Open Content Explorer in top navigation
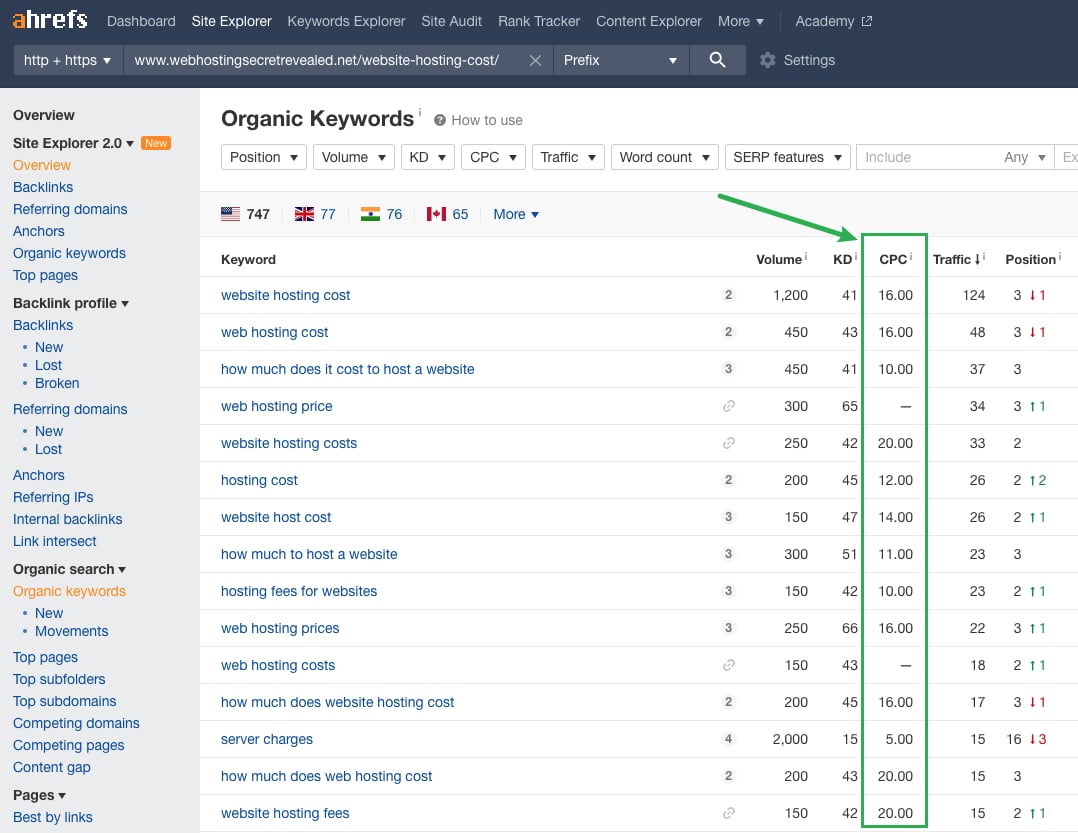Image resolution: width=1078 pixels, height=833 pixels. [x=648, y=21]
